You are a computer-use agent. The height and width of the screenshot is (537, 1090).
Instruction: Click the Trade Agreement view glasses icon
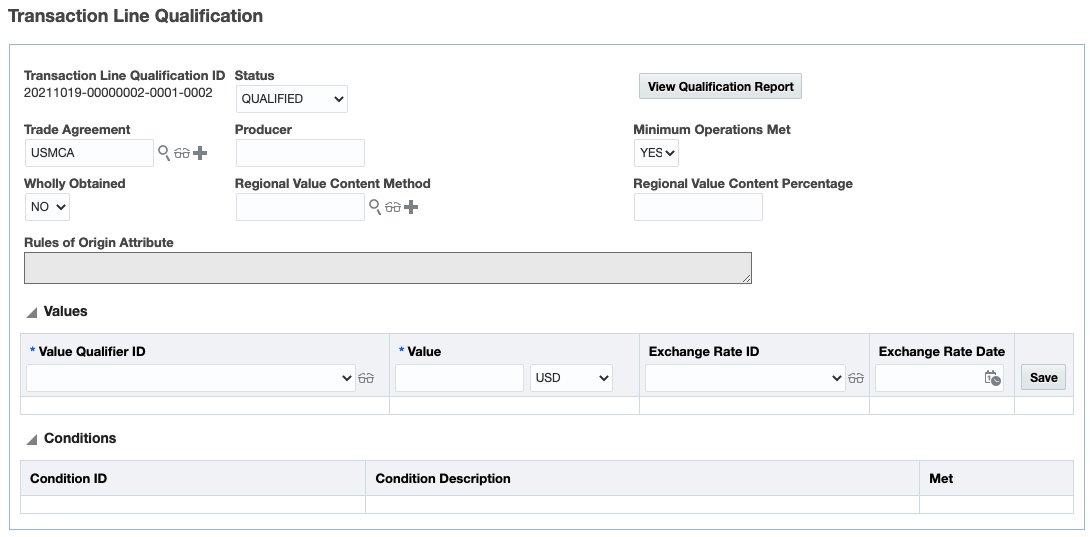point(182,153)
